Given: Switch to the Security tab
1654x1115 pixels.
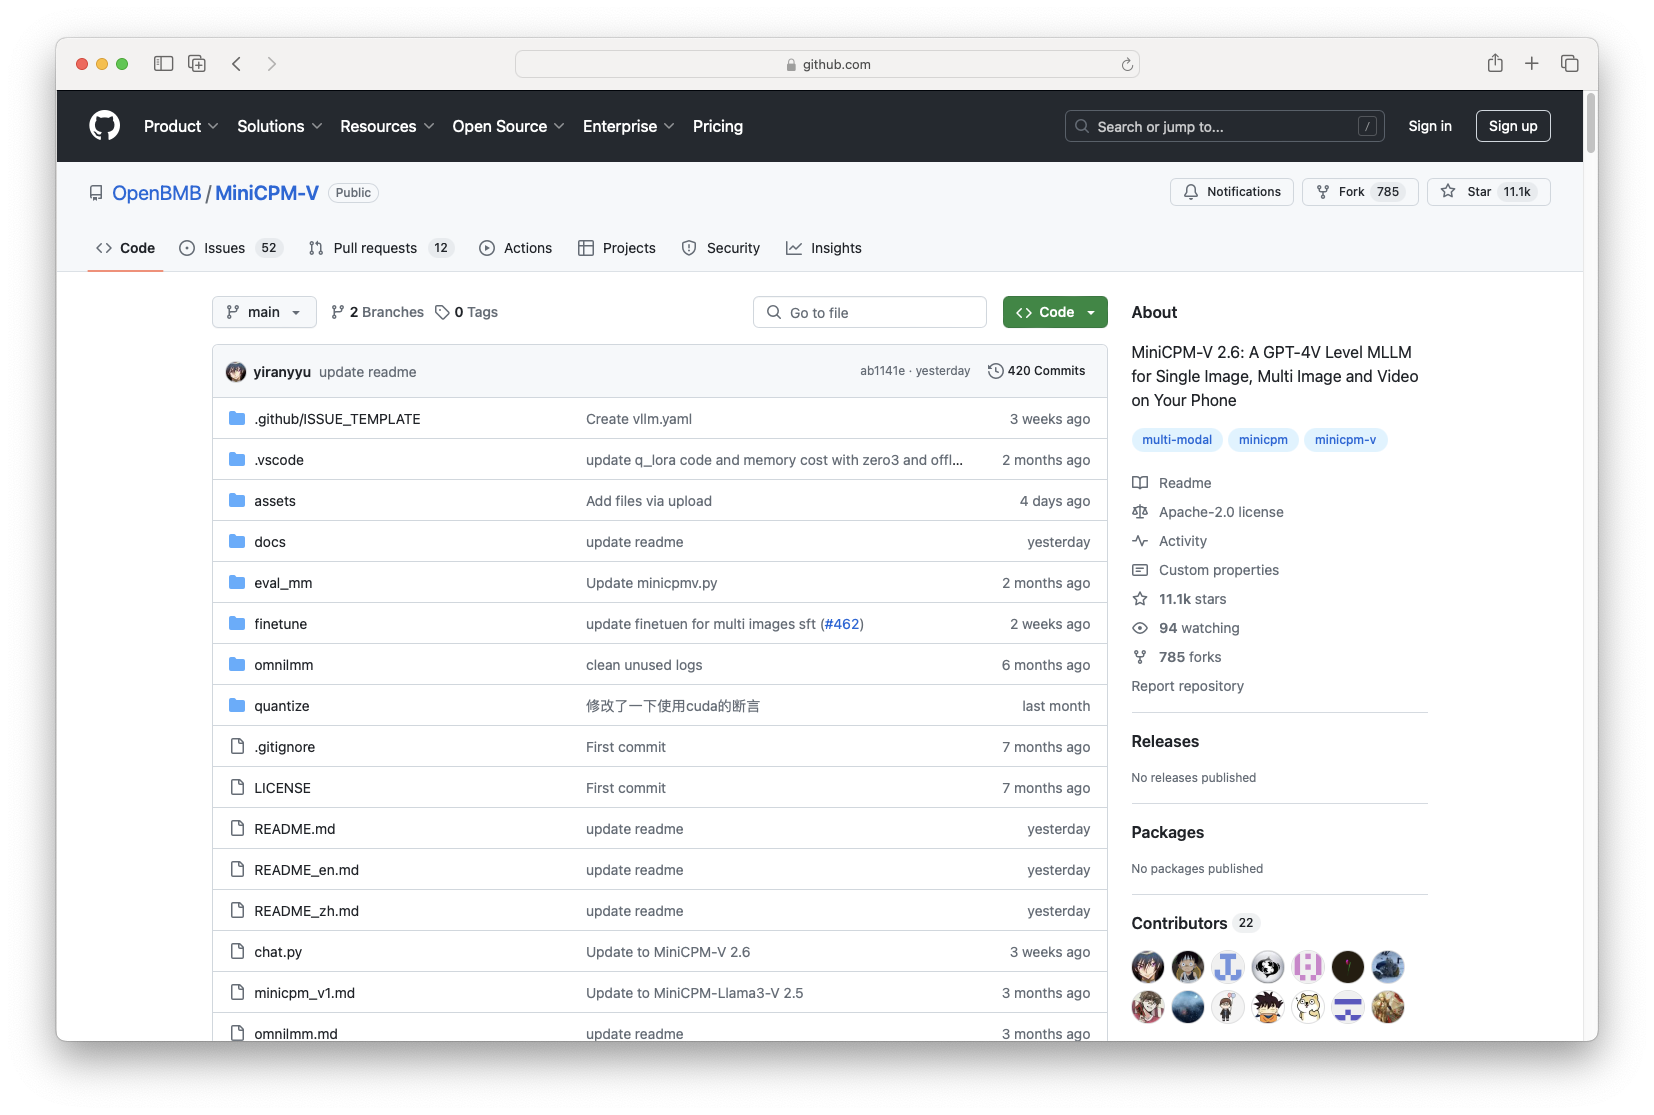Looking at the screenshot, I should (x=721, y=248).
